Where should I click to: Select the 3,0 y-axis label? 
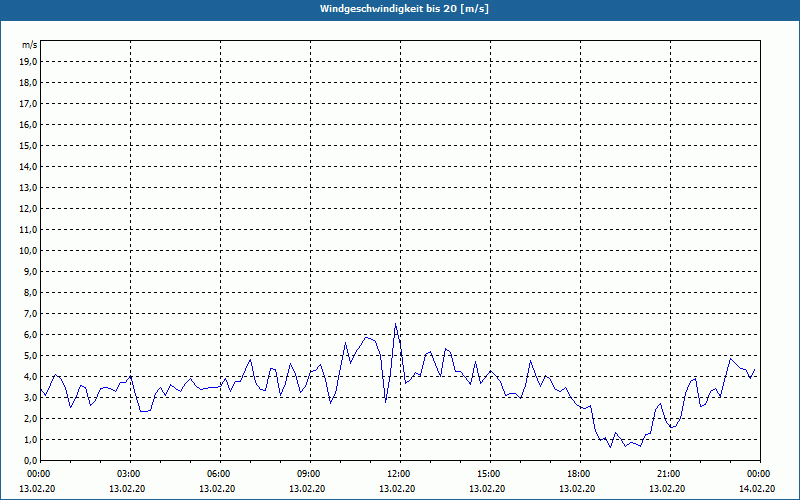(x=30, y=397)
